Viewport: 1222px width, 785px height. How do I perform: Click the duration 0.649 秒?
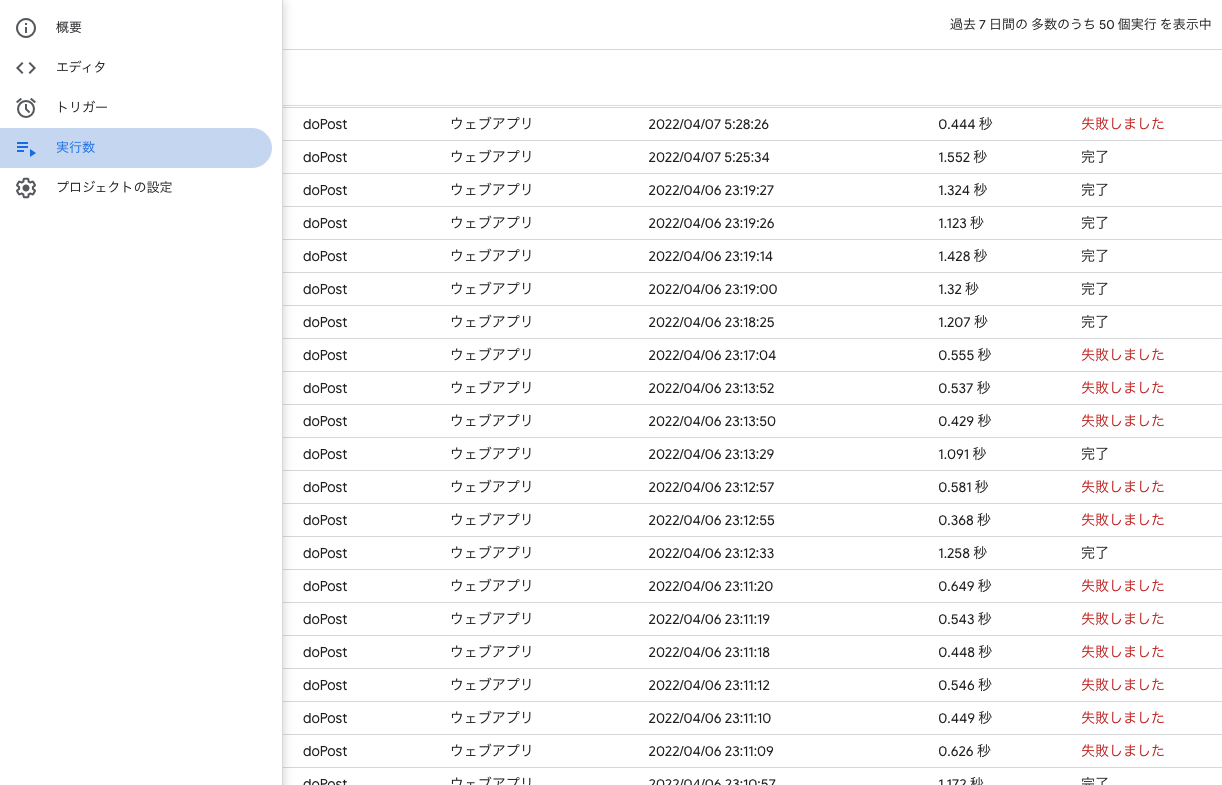pyautogui.click(x=964, y=586)
